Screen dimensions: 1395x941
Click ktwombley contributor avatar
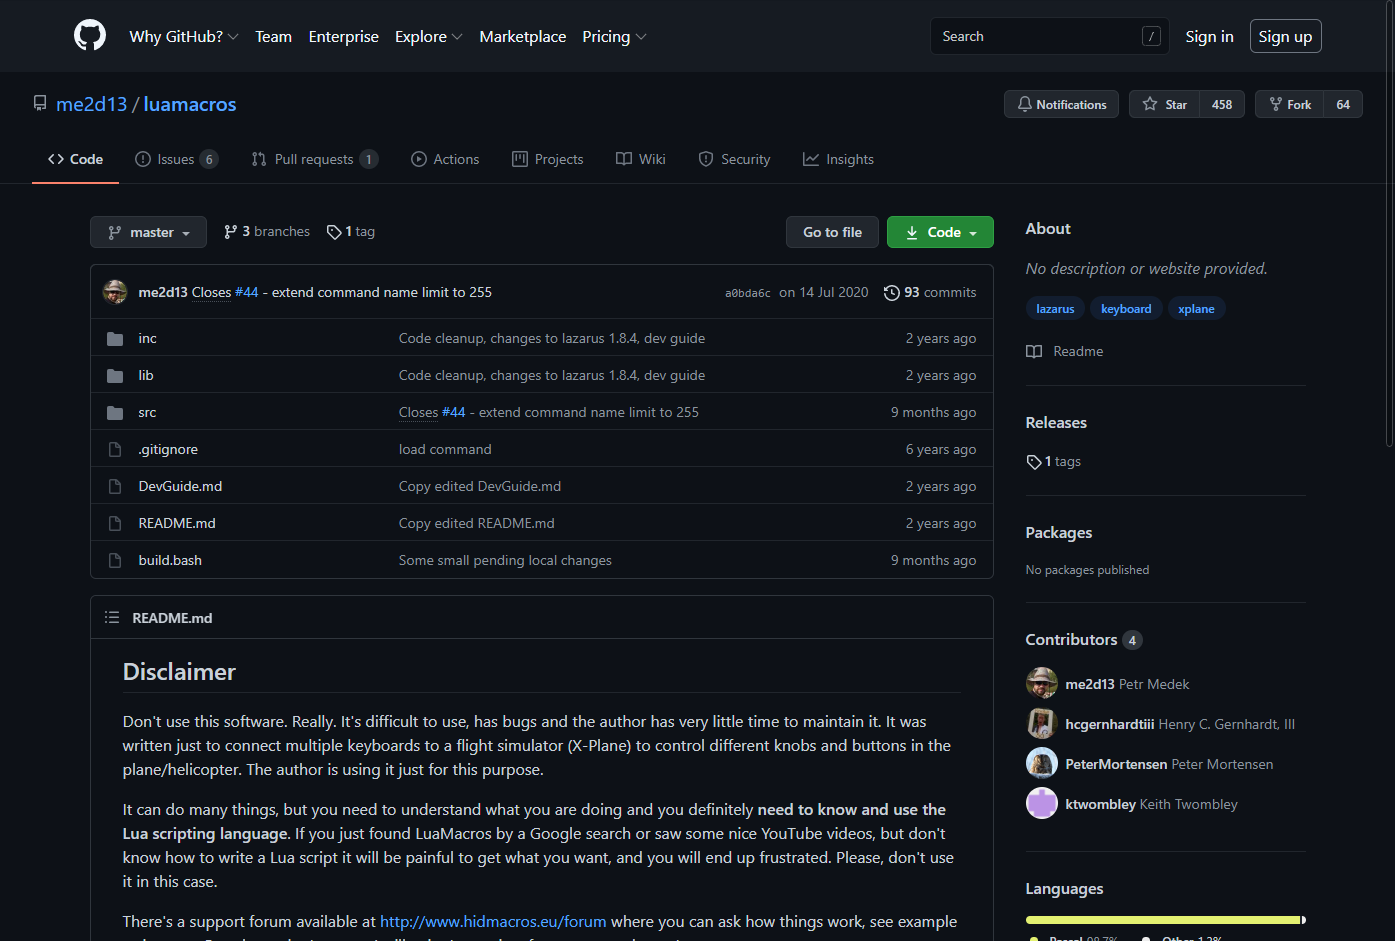(x=1042, y=804)
